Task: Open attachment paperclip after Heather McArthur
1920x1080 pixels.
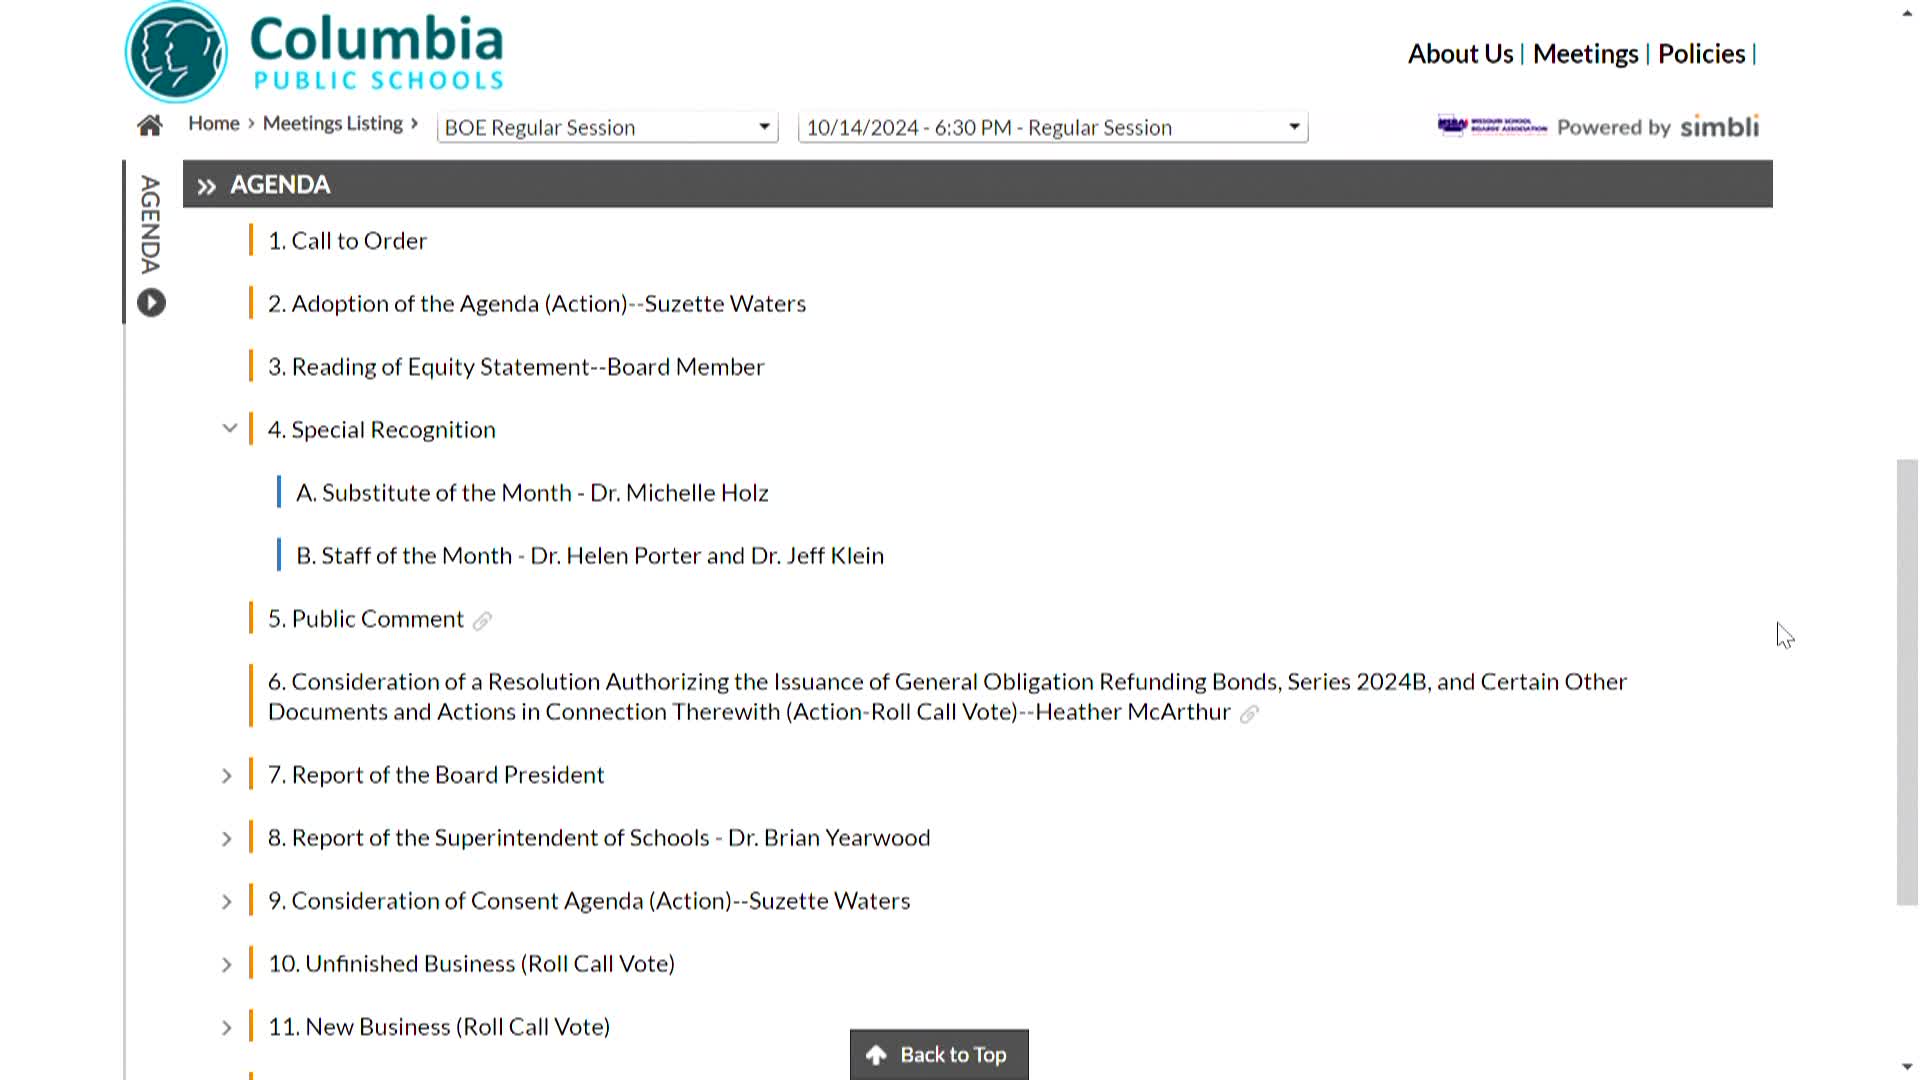Action: point(1249,714)
